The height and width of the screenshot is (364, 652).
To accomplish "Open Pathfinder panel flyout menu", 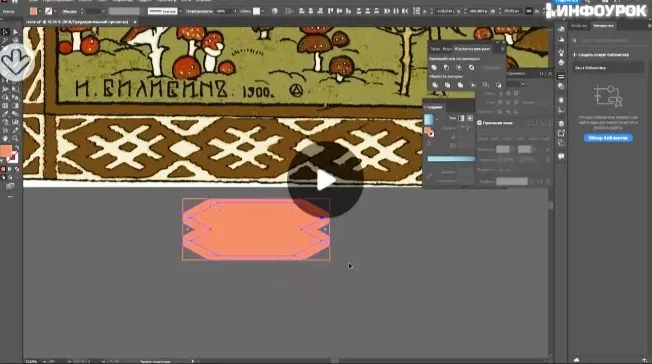I will click(x=502, y=49).
